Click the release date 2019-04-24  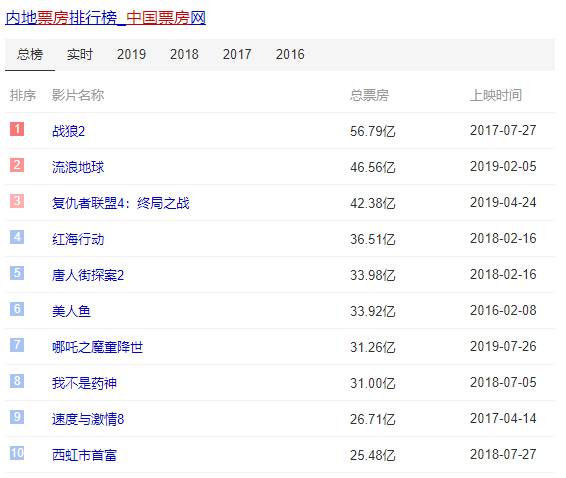pos(503,203)
